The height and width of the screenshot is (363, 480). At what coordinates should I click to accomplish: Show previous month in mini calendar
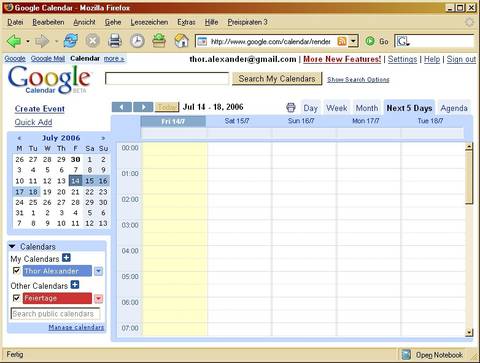click(x=19, y=138)
